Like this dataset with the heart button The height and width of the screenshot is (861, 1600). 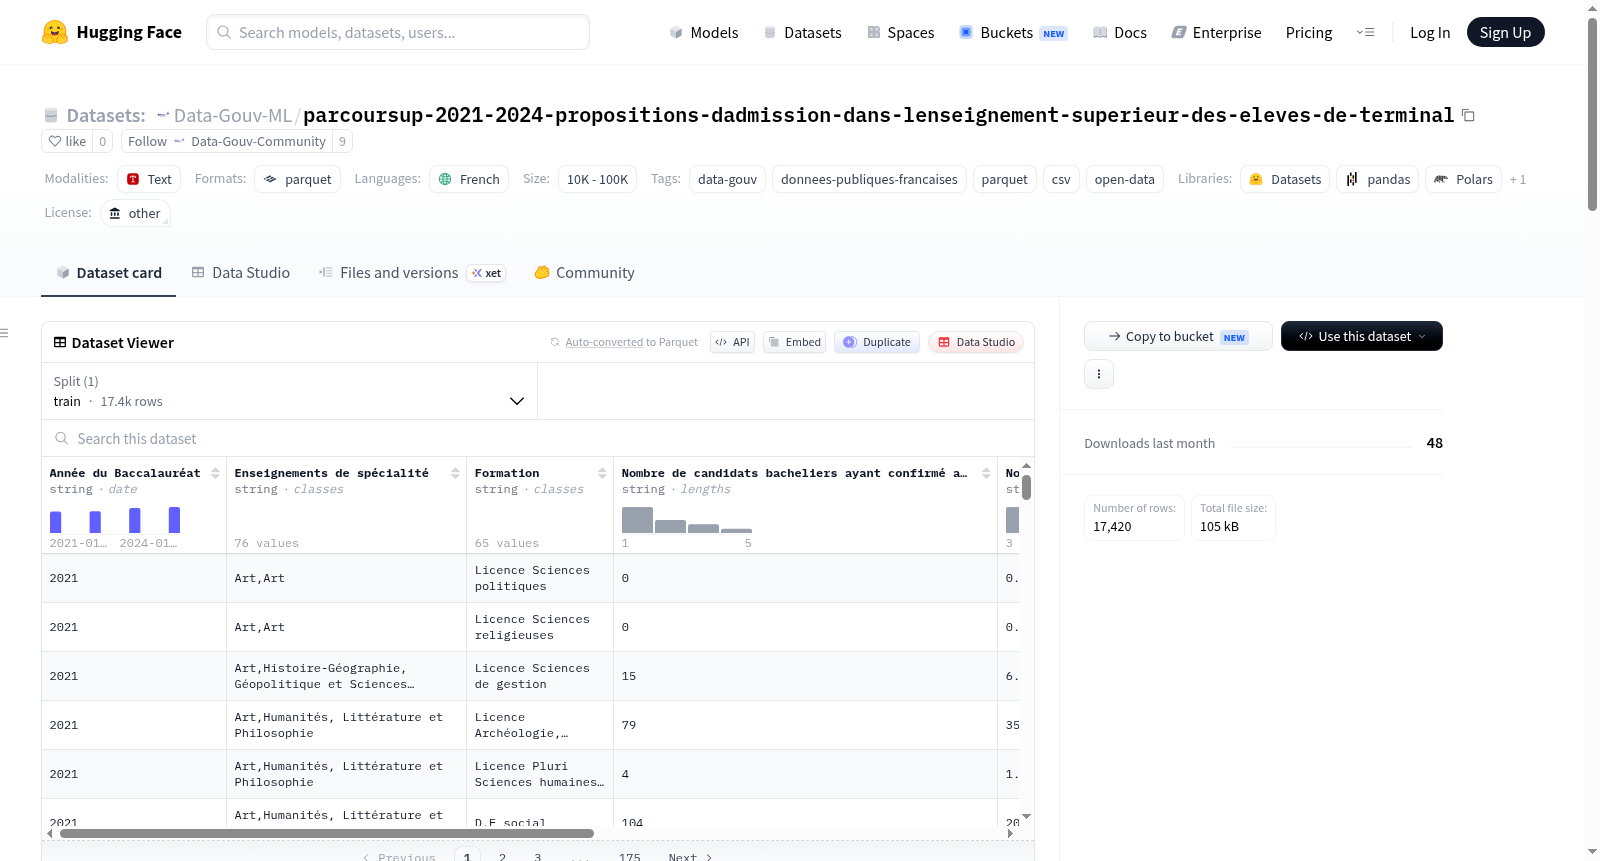[x=68, y=141]
